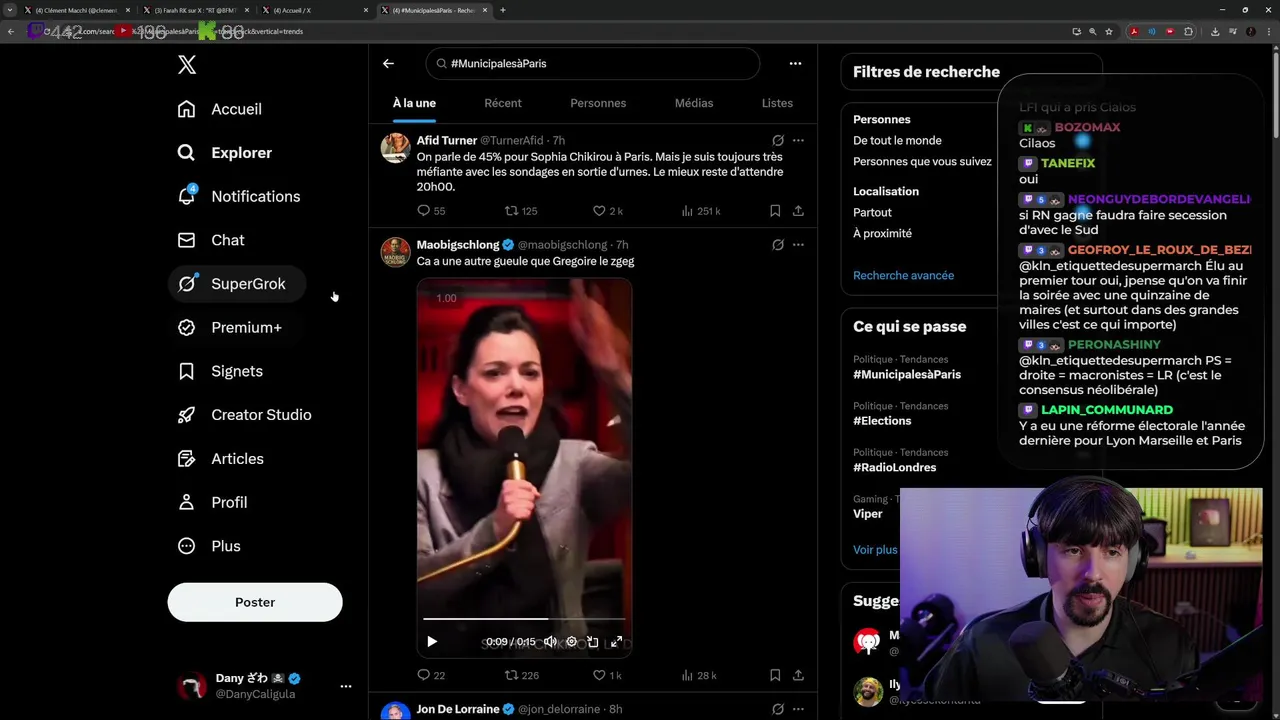Mute the video volume icon

(550, 642)
